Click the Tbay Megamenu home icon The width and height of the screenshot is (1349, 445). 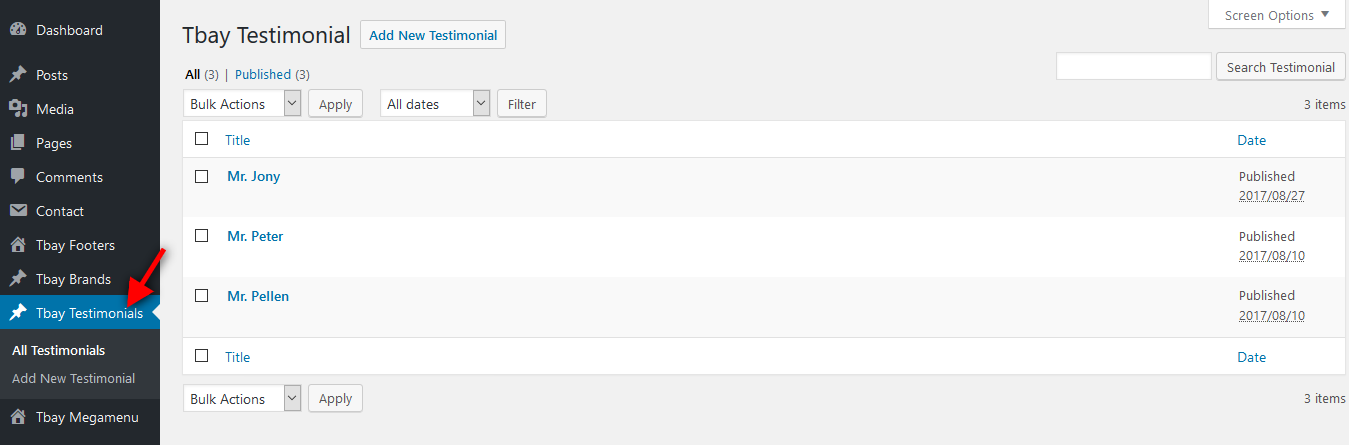(x=17, y=417)
